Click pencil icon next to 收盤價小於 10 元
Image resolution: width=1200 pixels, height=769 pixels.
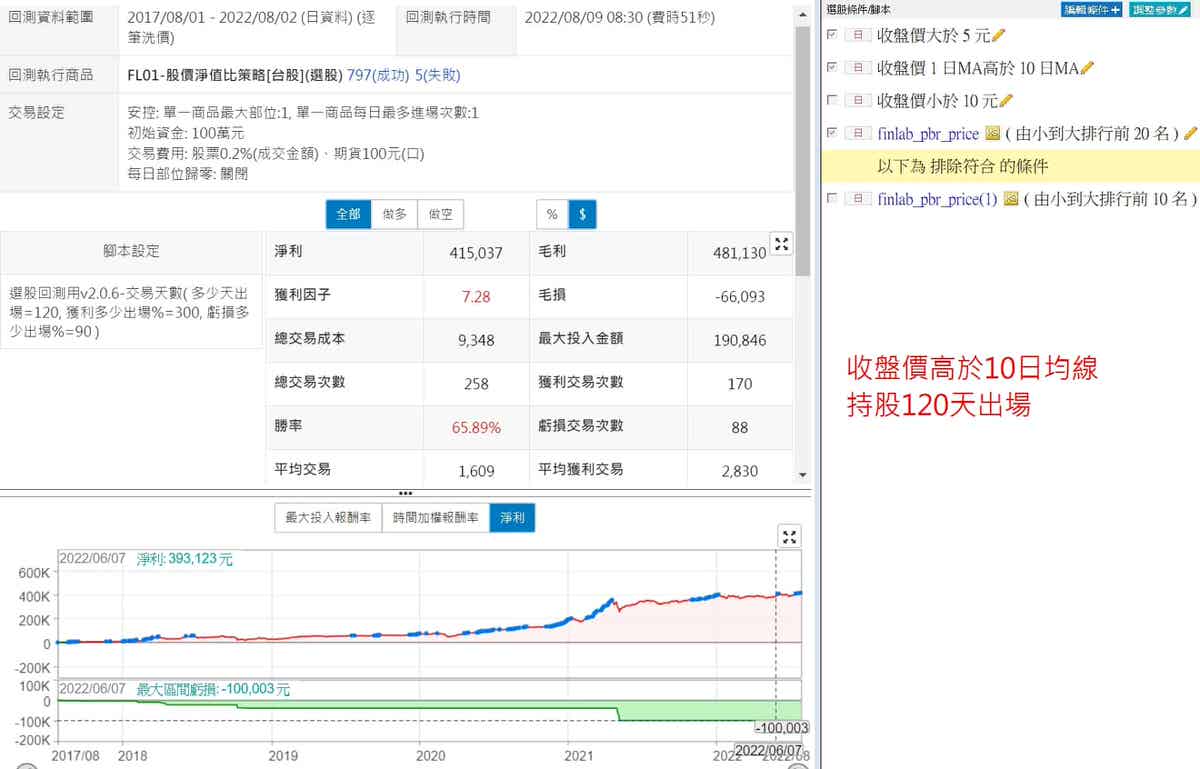pos(1006,101)
